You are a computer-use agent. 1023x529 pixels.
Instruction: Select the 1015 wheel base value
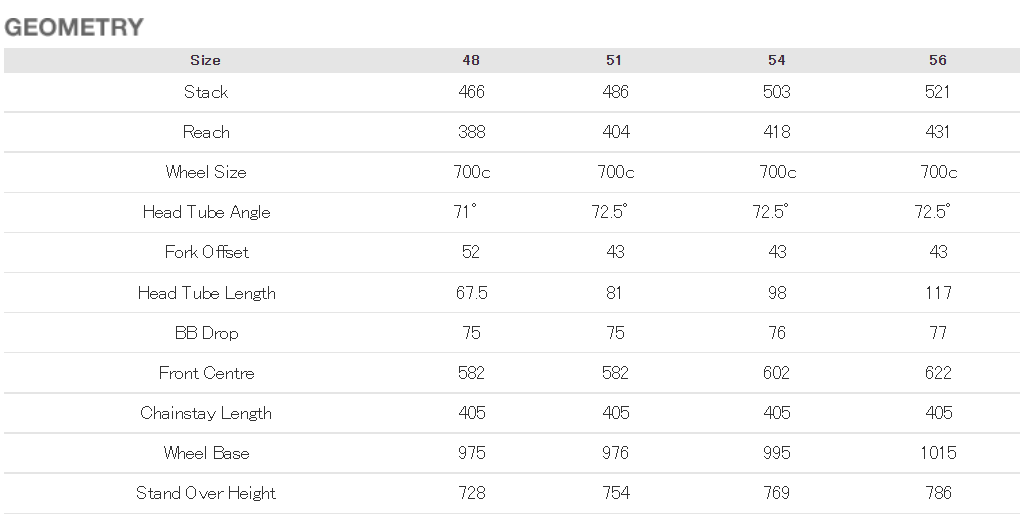pos(938,453)
